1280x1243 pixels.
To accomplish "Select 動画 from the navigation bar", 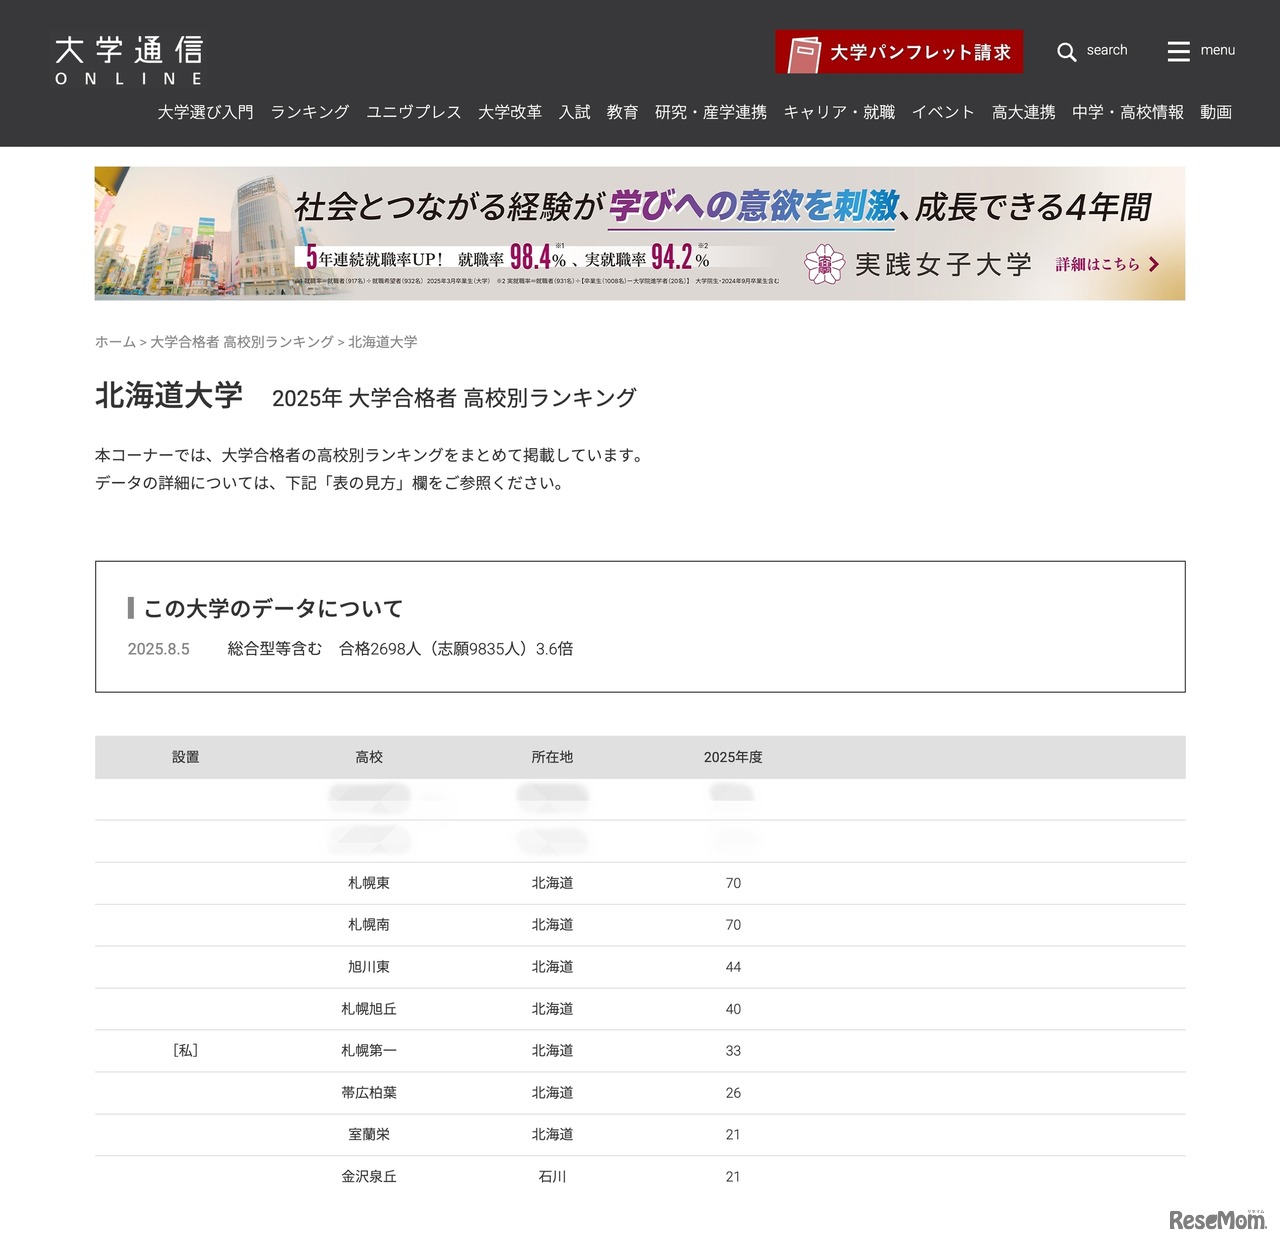I will point(1215,112).
